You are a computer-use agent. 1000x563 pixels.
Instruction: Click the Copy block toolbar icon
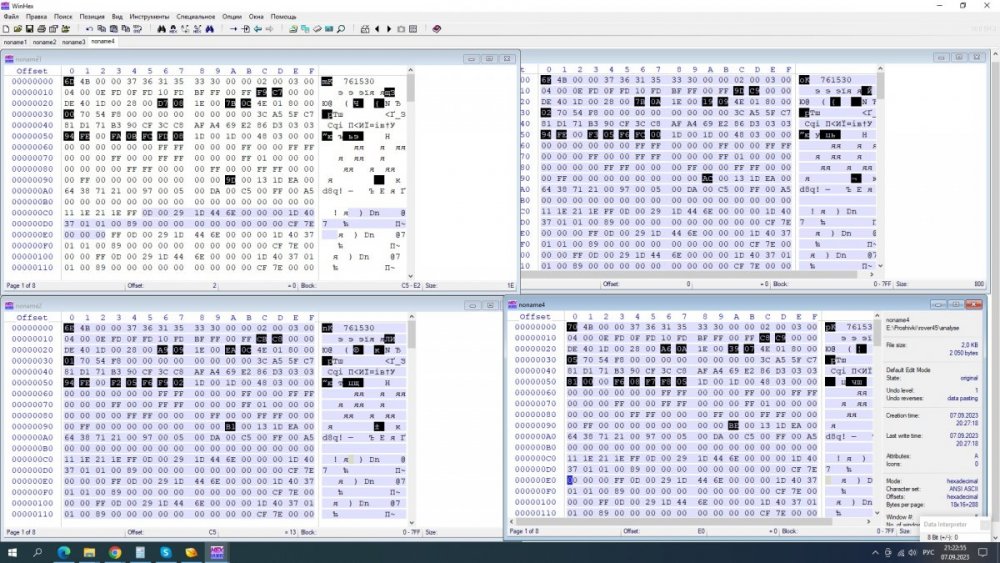[101, 29]
